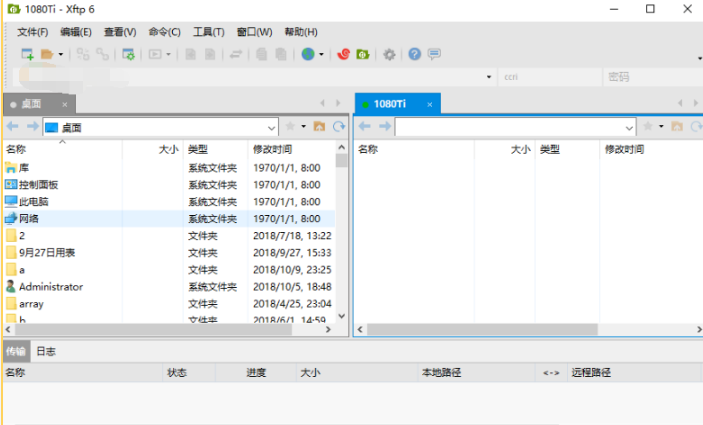Viewport: 703px width, 425px height.
Task: Expand the local 桌面 path dropdown
Action: tap(271, 128)
